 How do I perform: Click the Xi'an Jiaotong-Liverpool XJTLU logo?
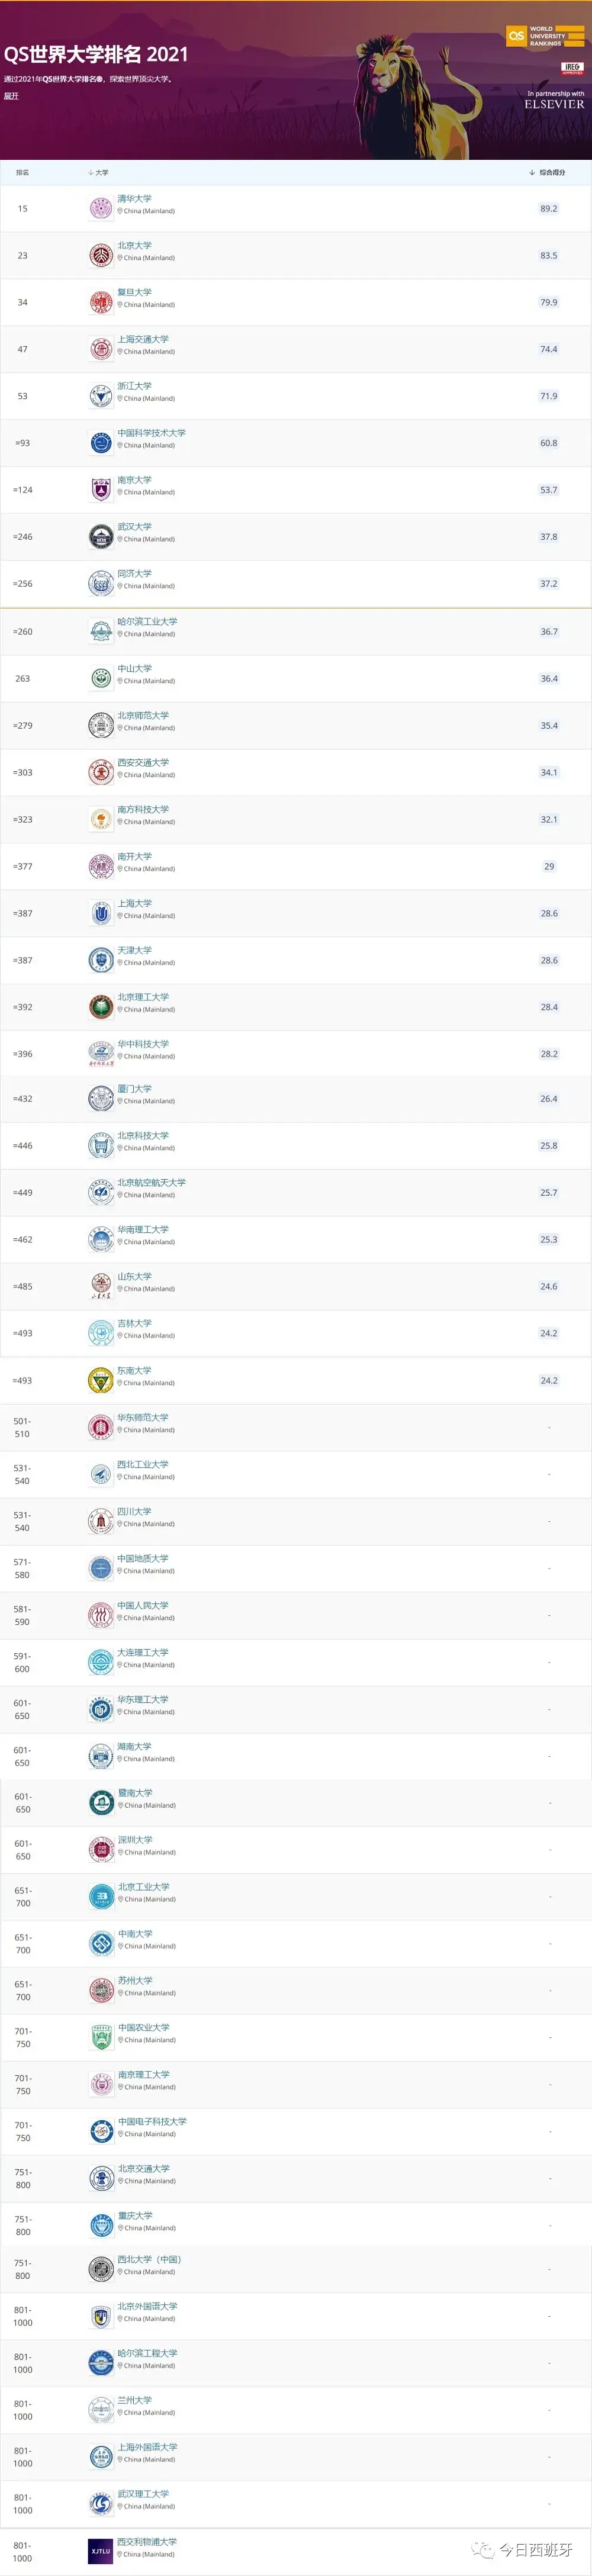pos(101,2550)
